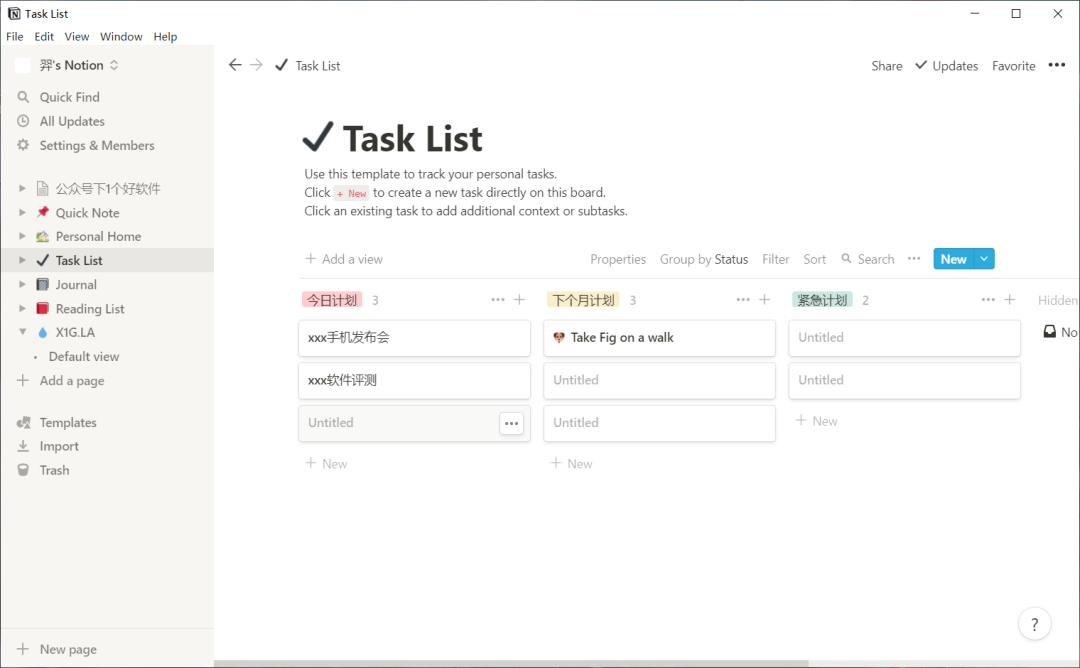Click the pink 今日计划 status tag
Screen dimensions: 1080x668
tap(332, 300)
